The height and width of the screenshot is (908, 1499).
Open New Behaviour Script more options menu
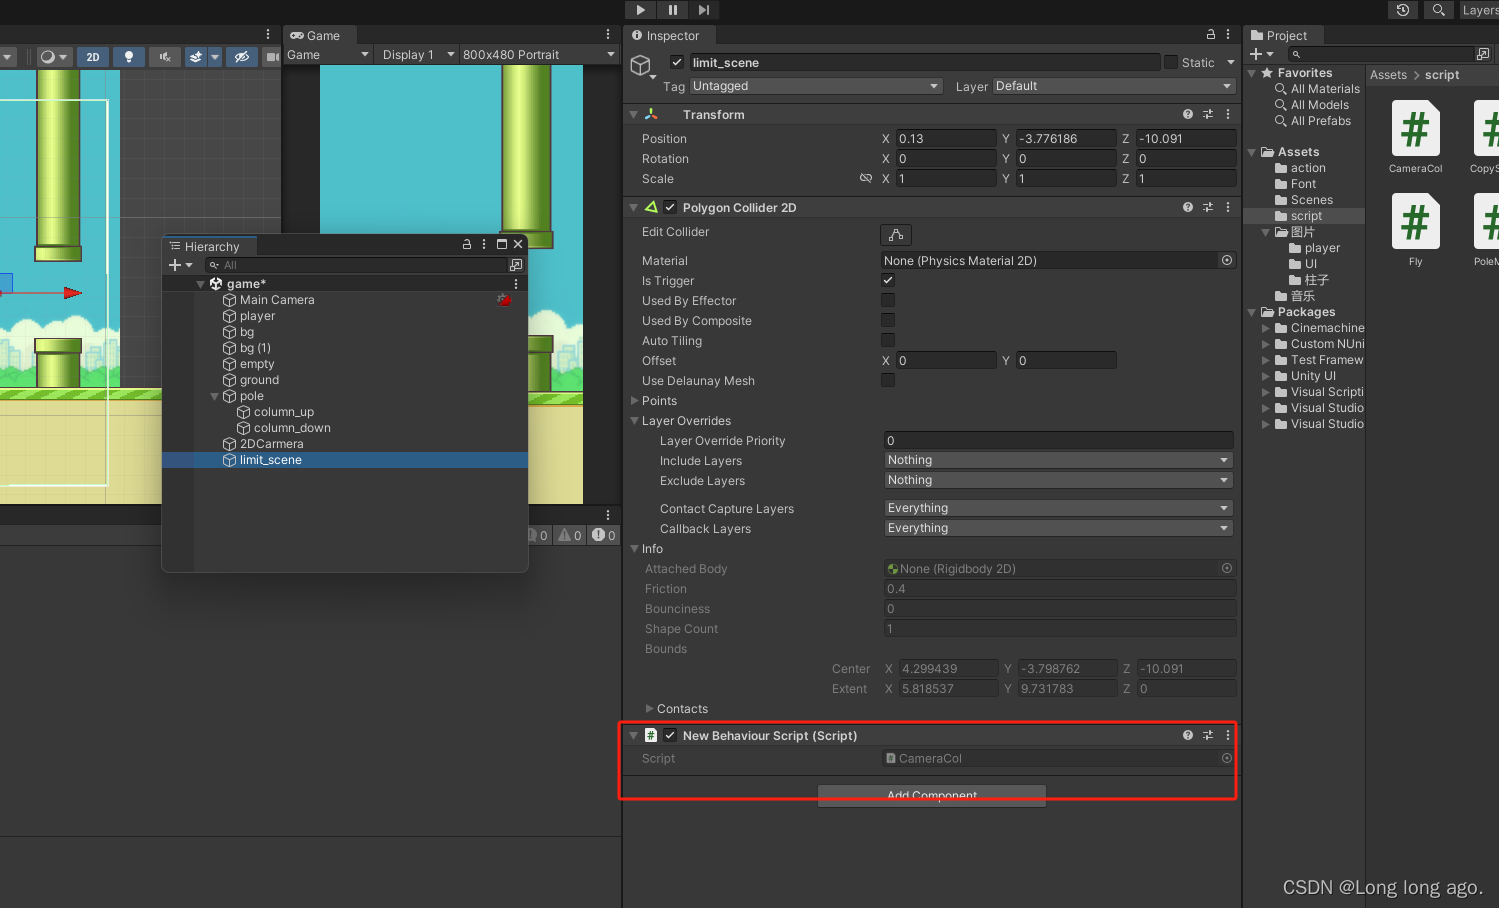[x=1228, y=735]
